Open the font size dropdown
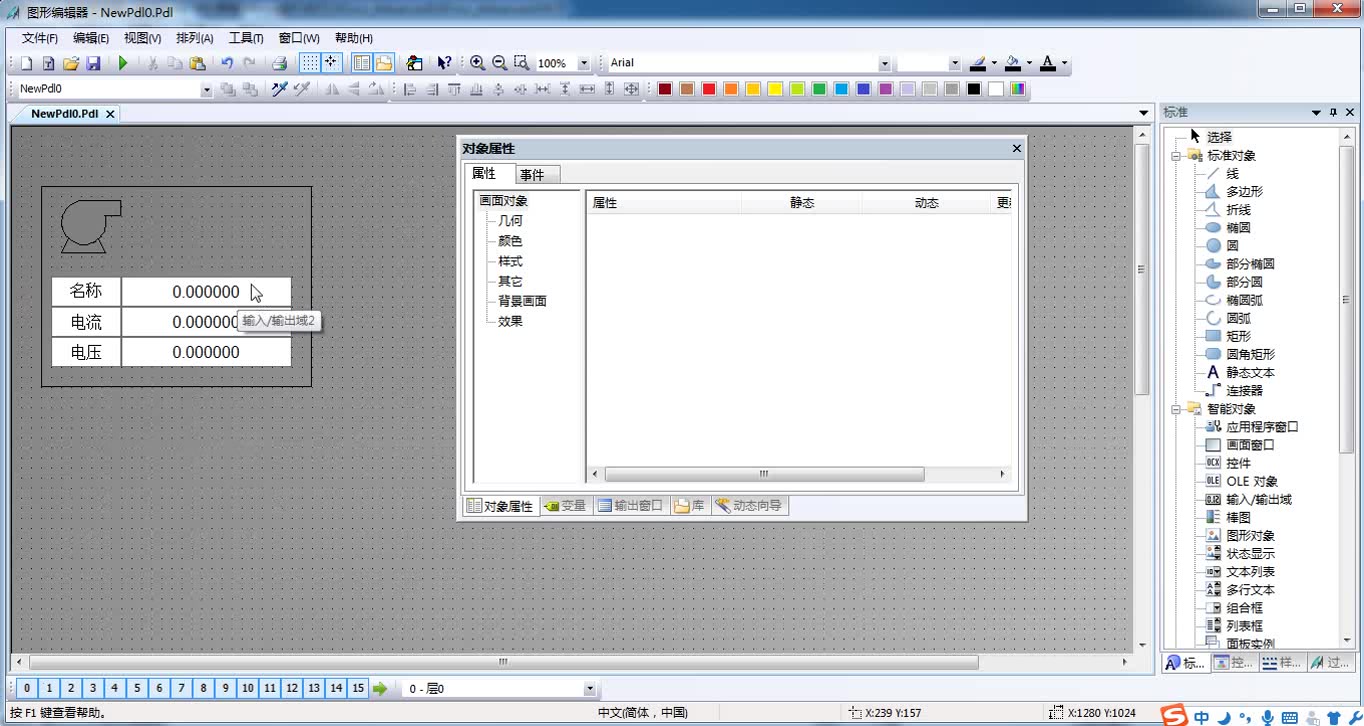The height and width of the screenshot is (726, 1364). (955, 63)
